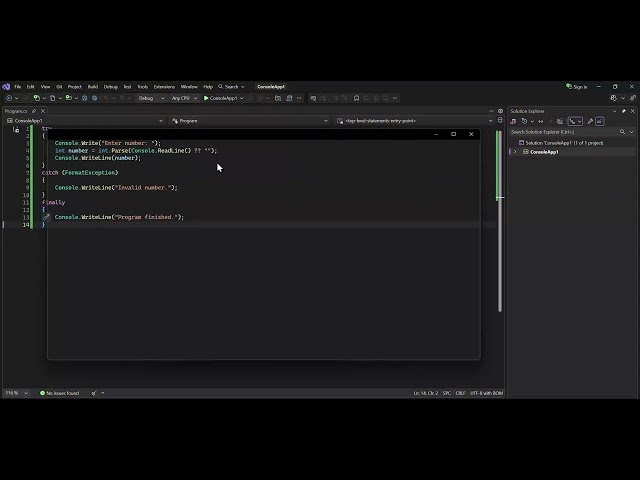This screenshot has height=480, width=640.
Task: Click No issues found status
Action: 60,393
